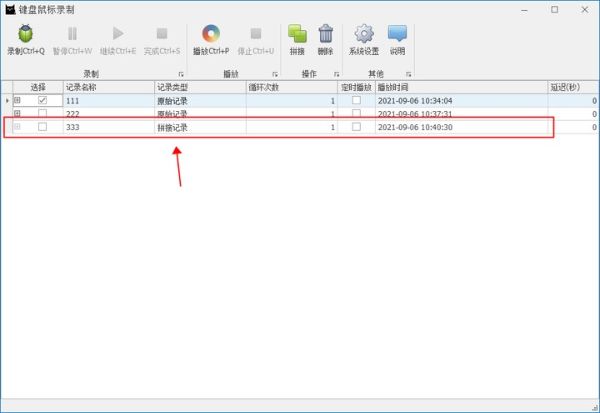The width and height of the screenshot is (600, 413).
Task: Select the record name cell 111
Action: point(109,101)
